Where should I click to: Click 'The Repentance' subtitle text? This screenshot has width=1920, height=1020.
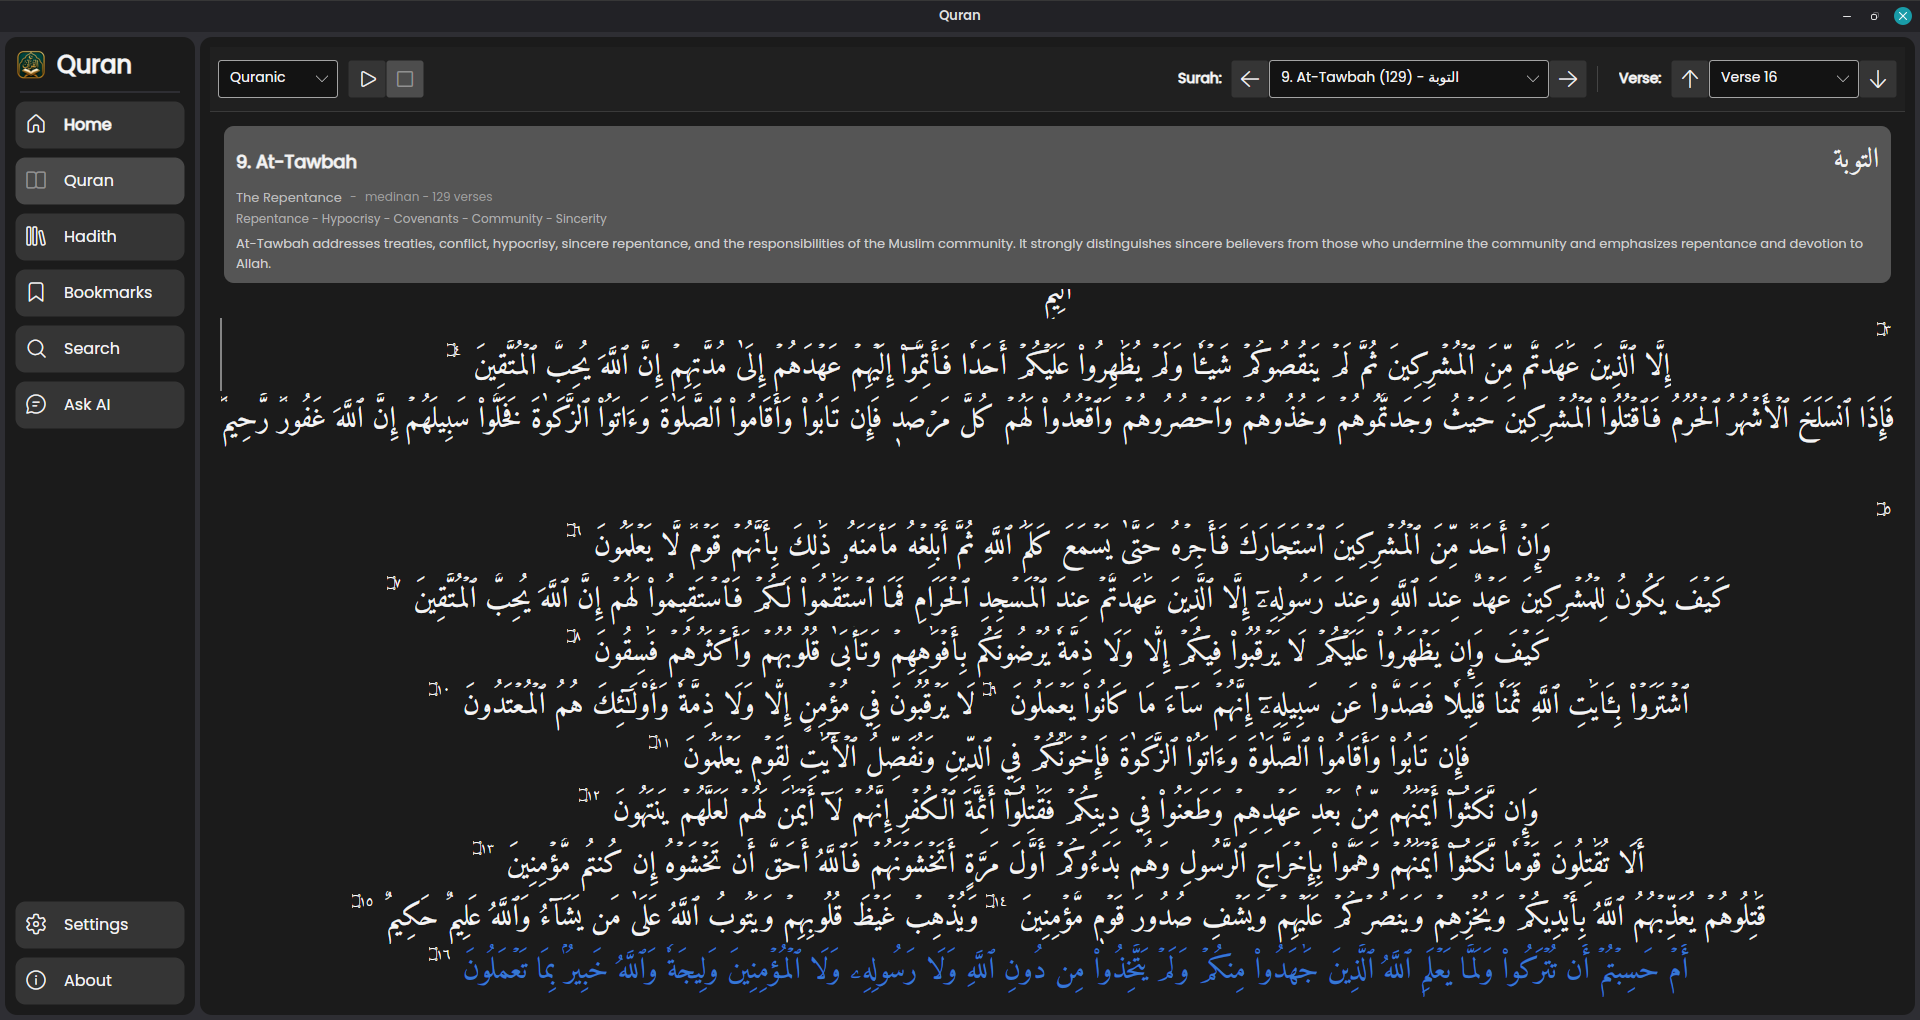click(288, 198)
